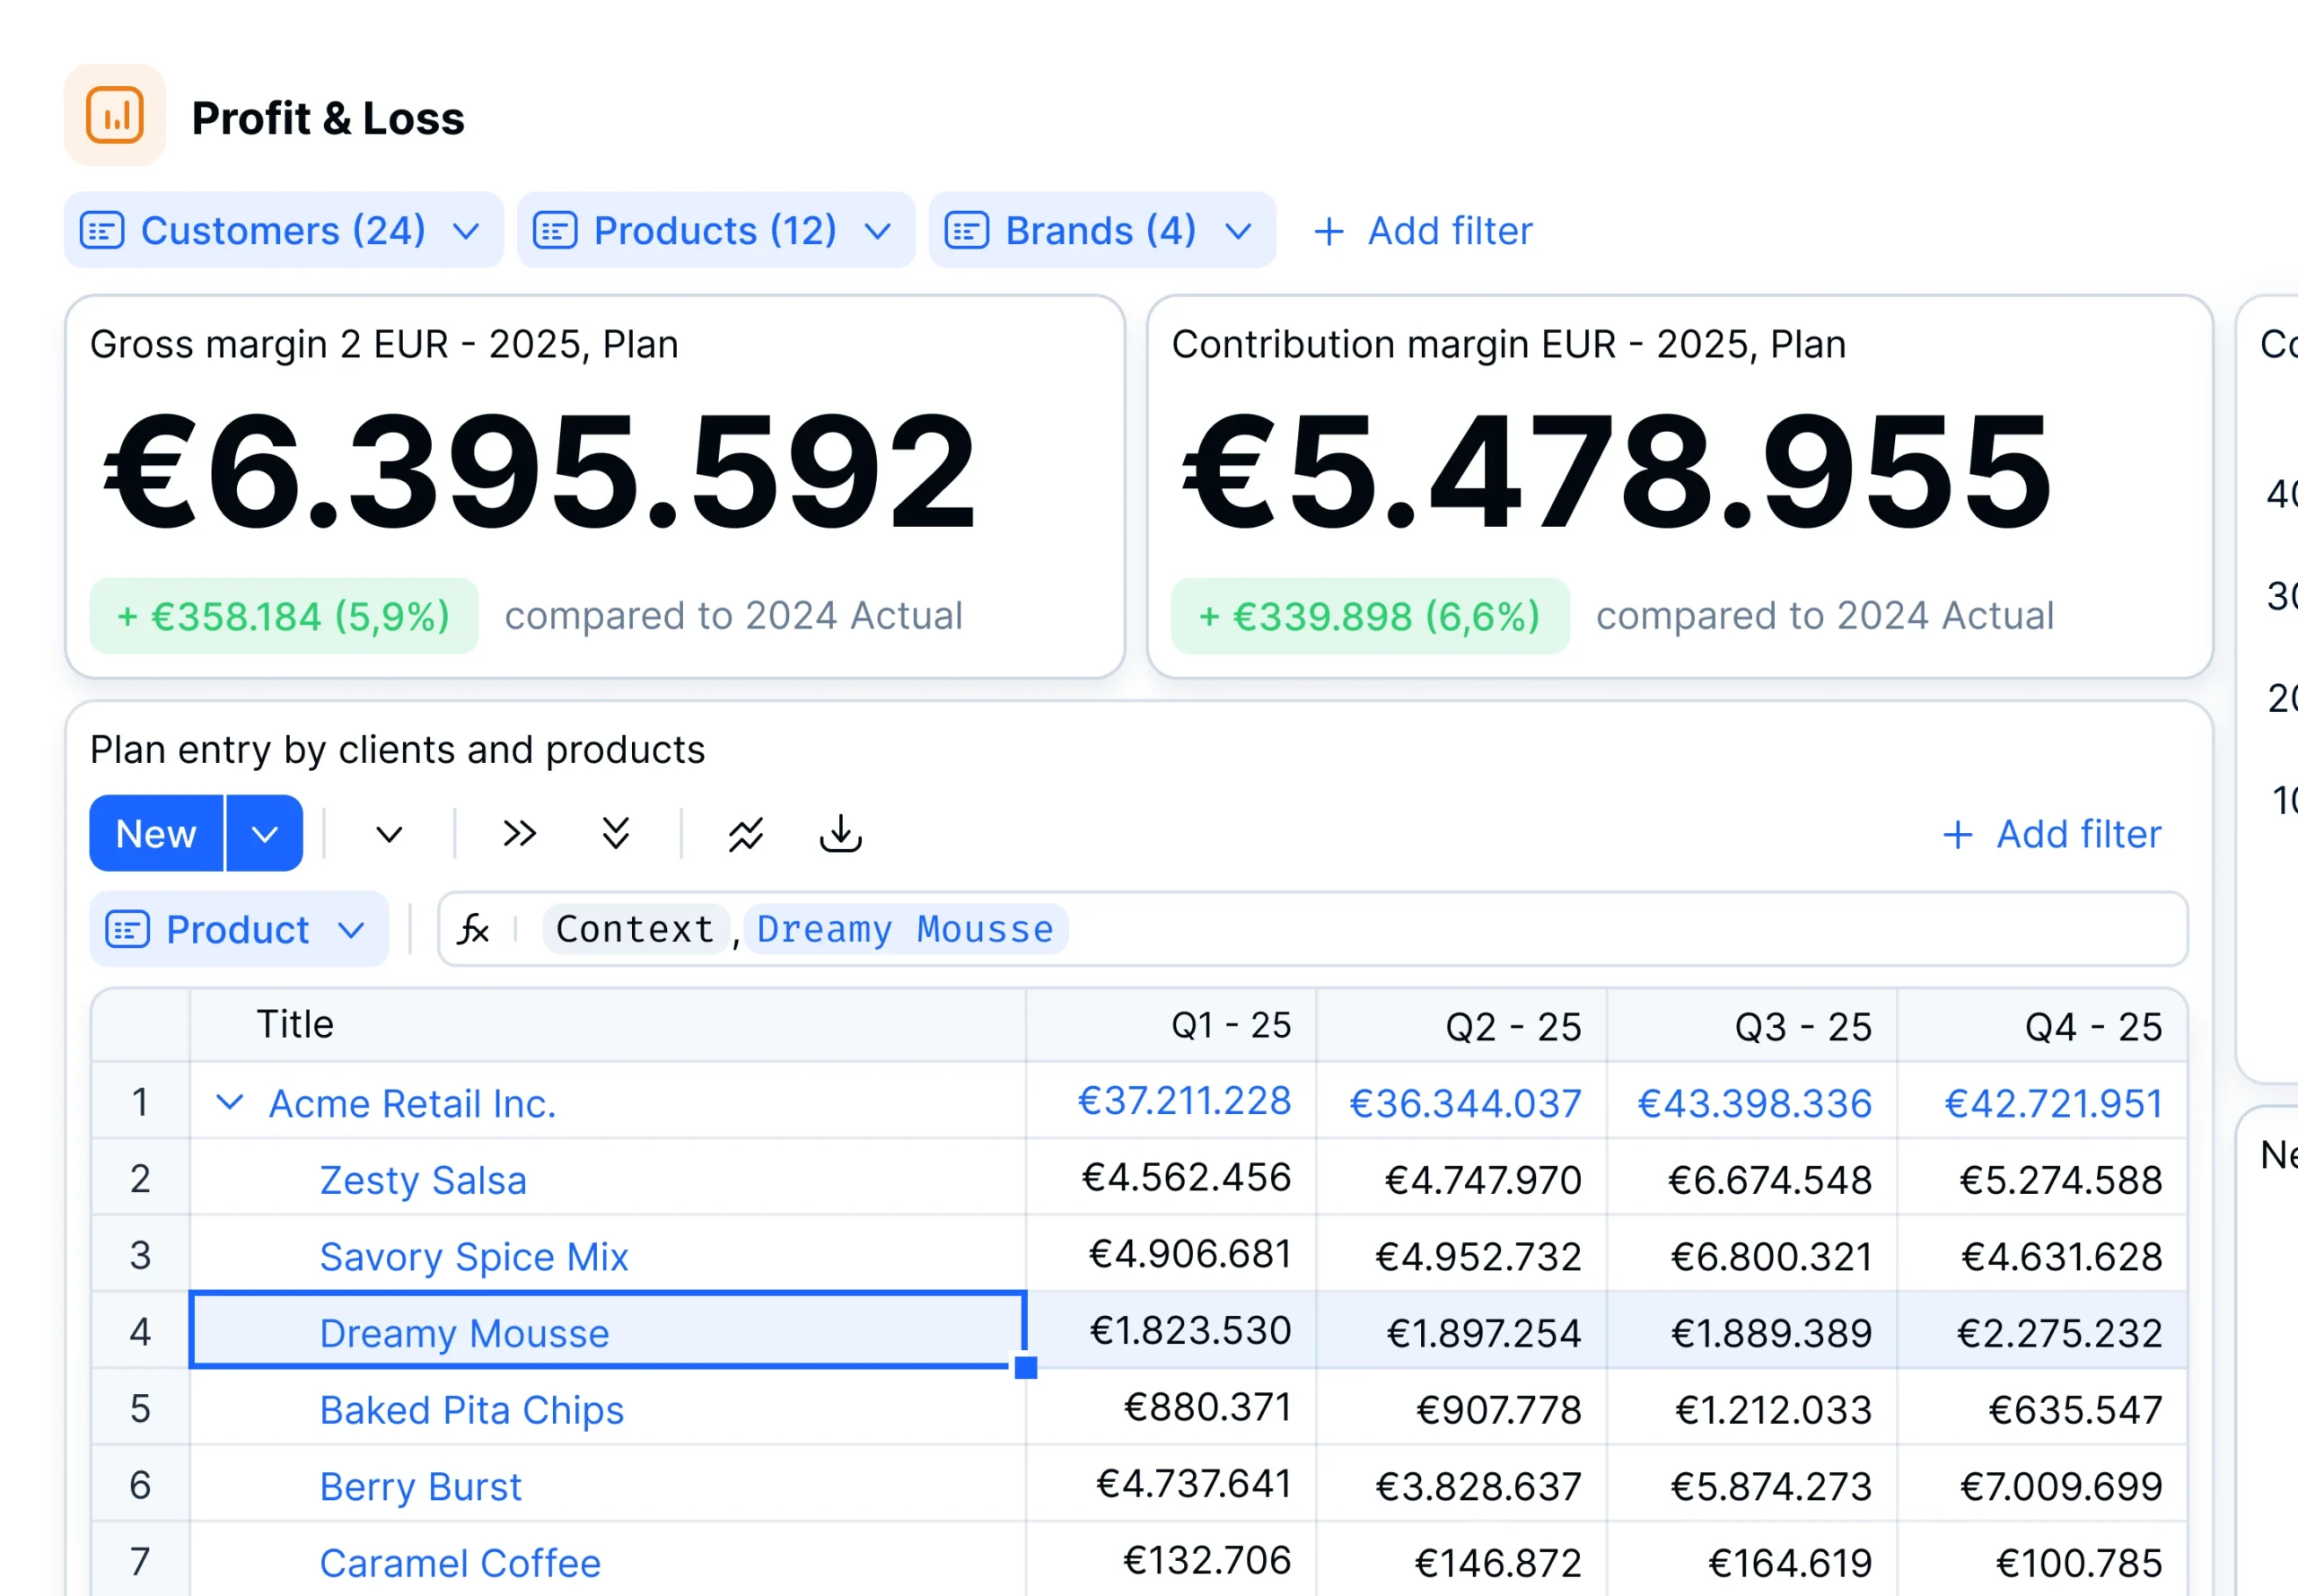Click the Context token in formula bar
Viewport: 2298px width, 1596px height.
click(x=635, y=929)
